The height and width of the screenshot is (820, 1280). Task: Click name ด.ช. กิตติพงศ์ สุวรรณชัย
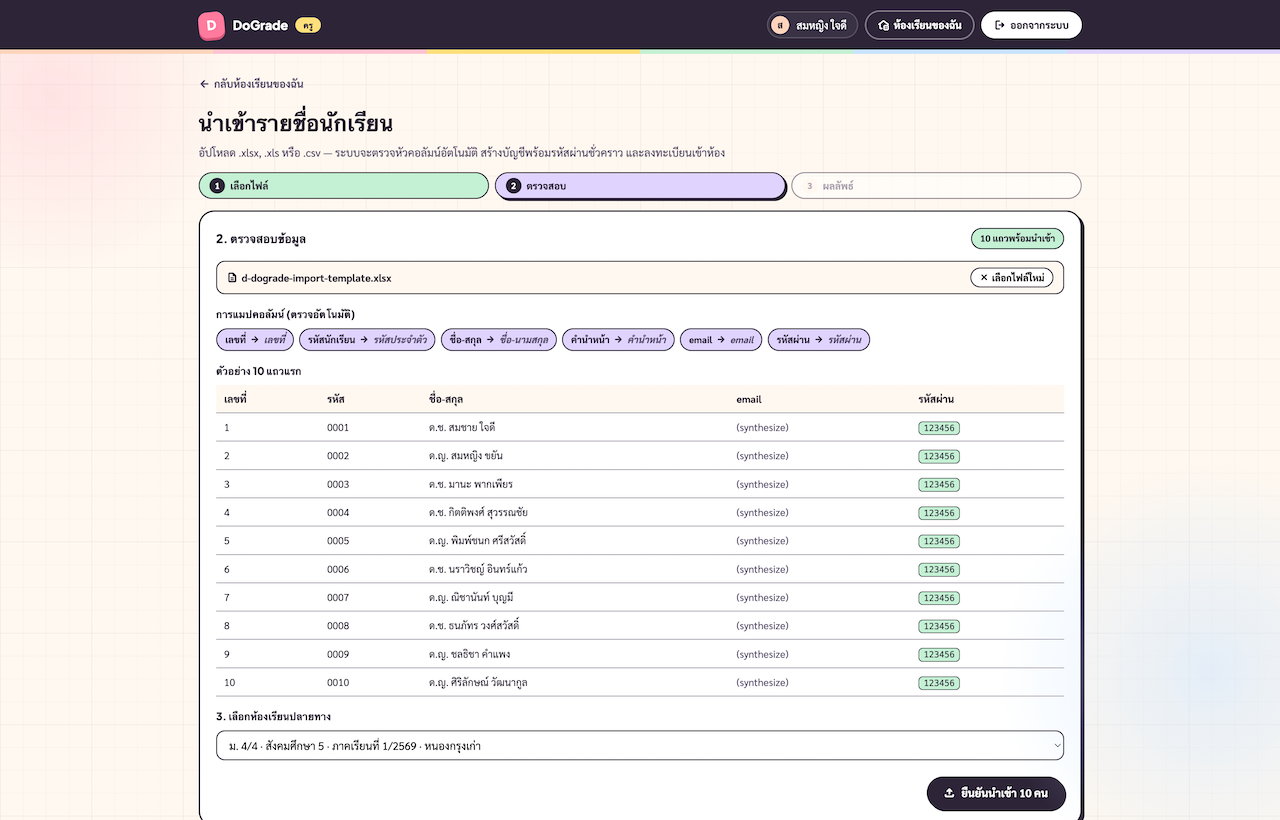tap(478, 513)
